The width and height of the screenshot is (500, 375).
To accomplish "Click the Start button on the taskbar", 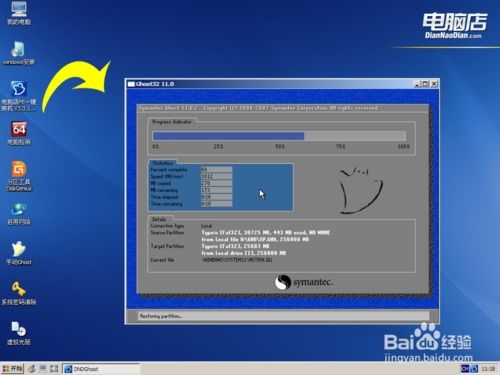I will [x=13, y=369].
